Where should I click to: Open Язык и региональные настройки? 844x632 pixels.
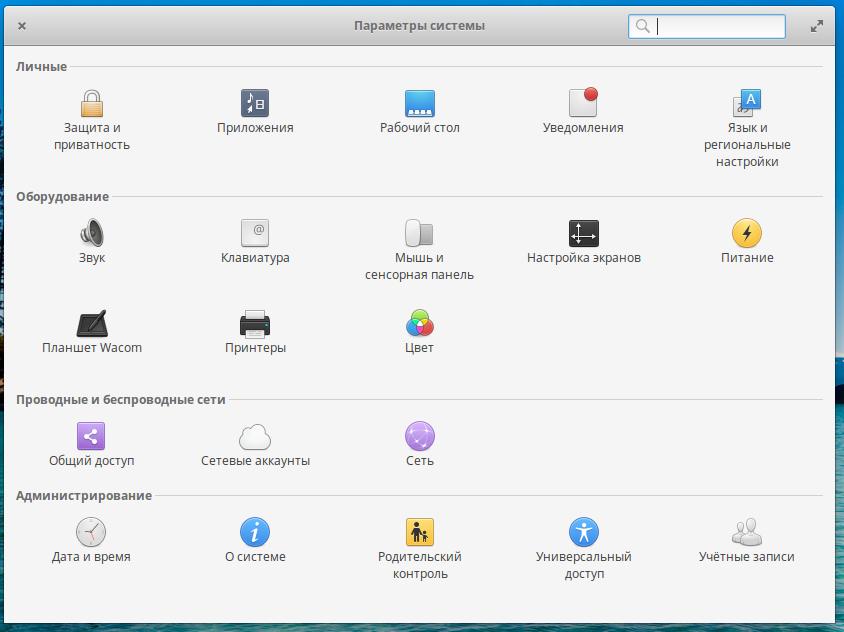[747, 104]
